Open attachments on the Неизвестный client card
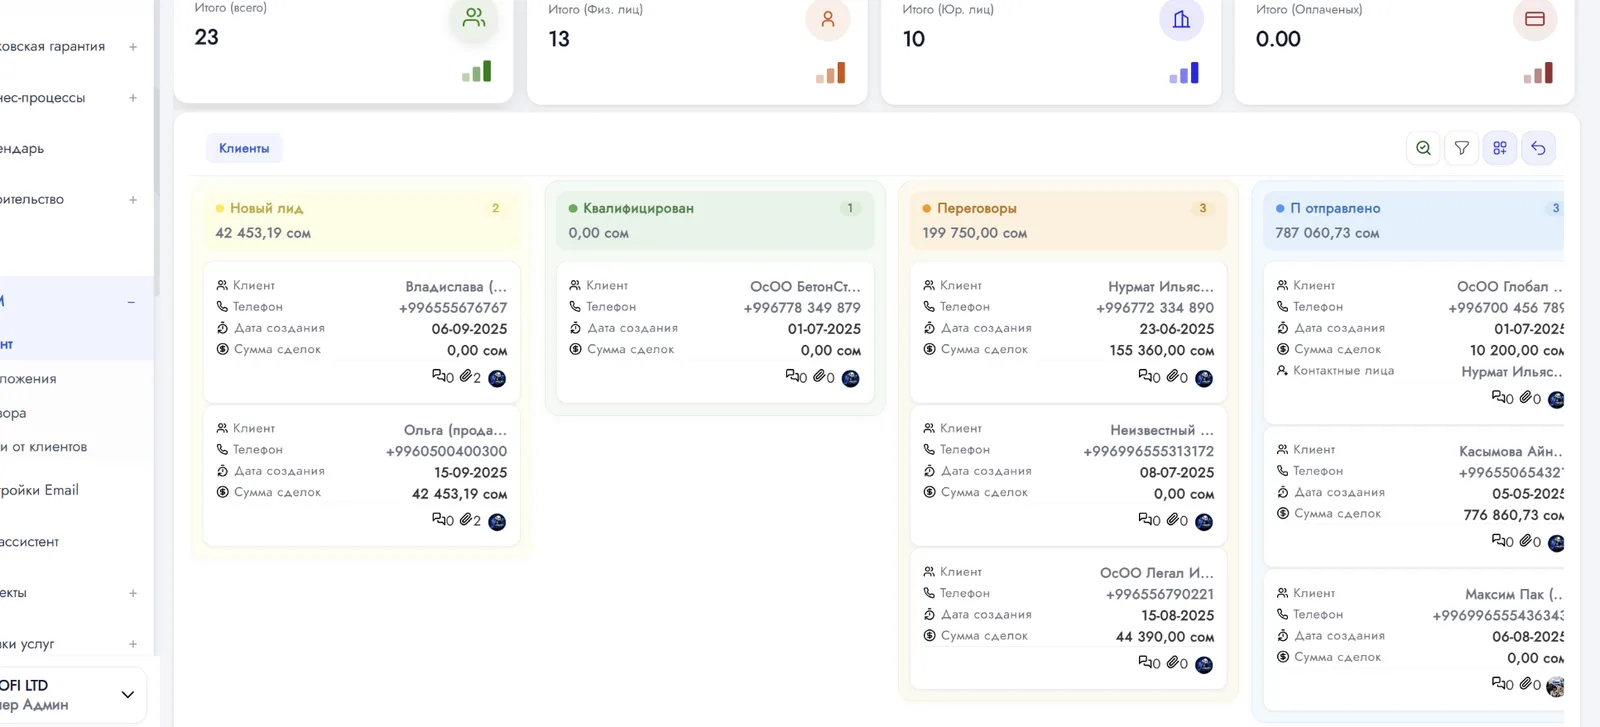Screen dimensions: 1600x727 click(x=1177, y=520)
